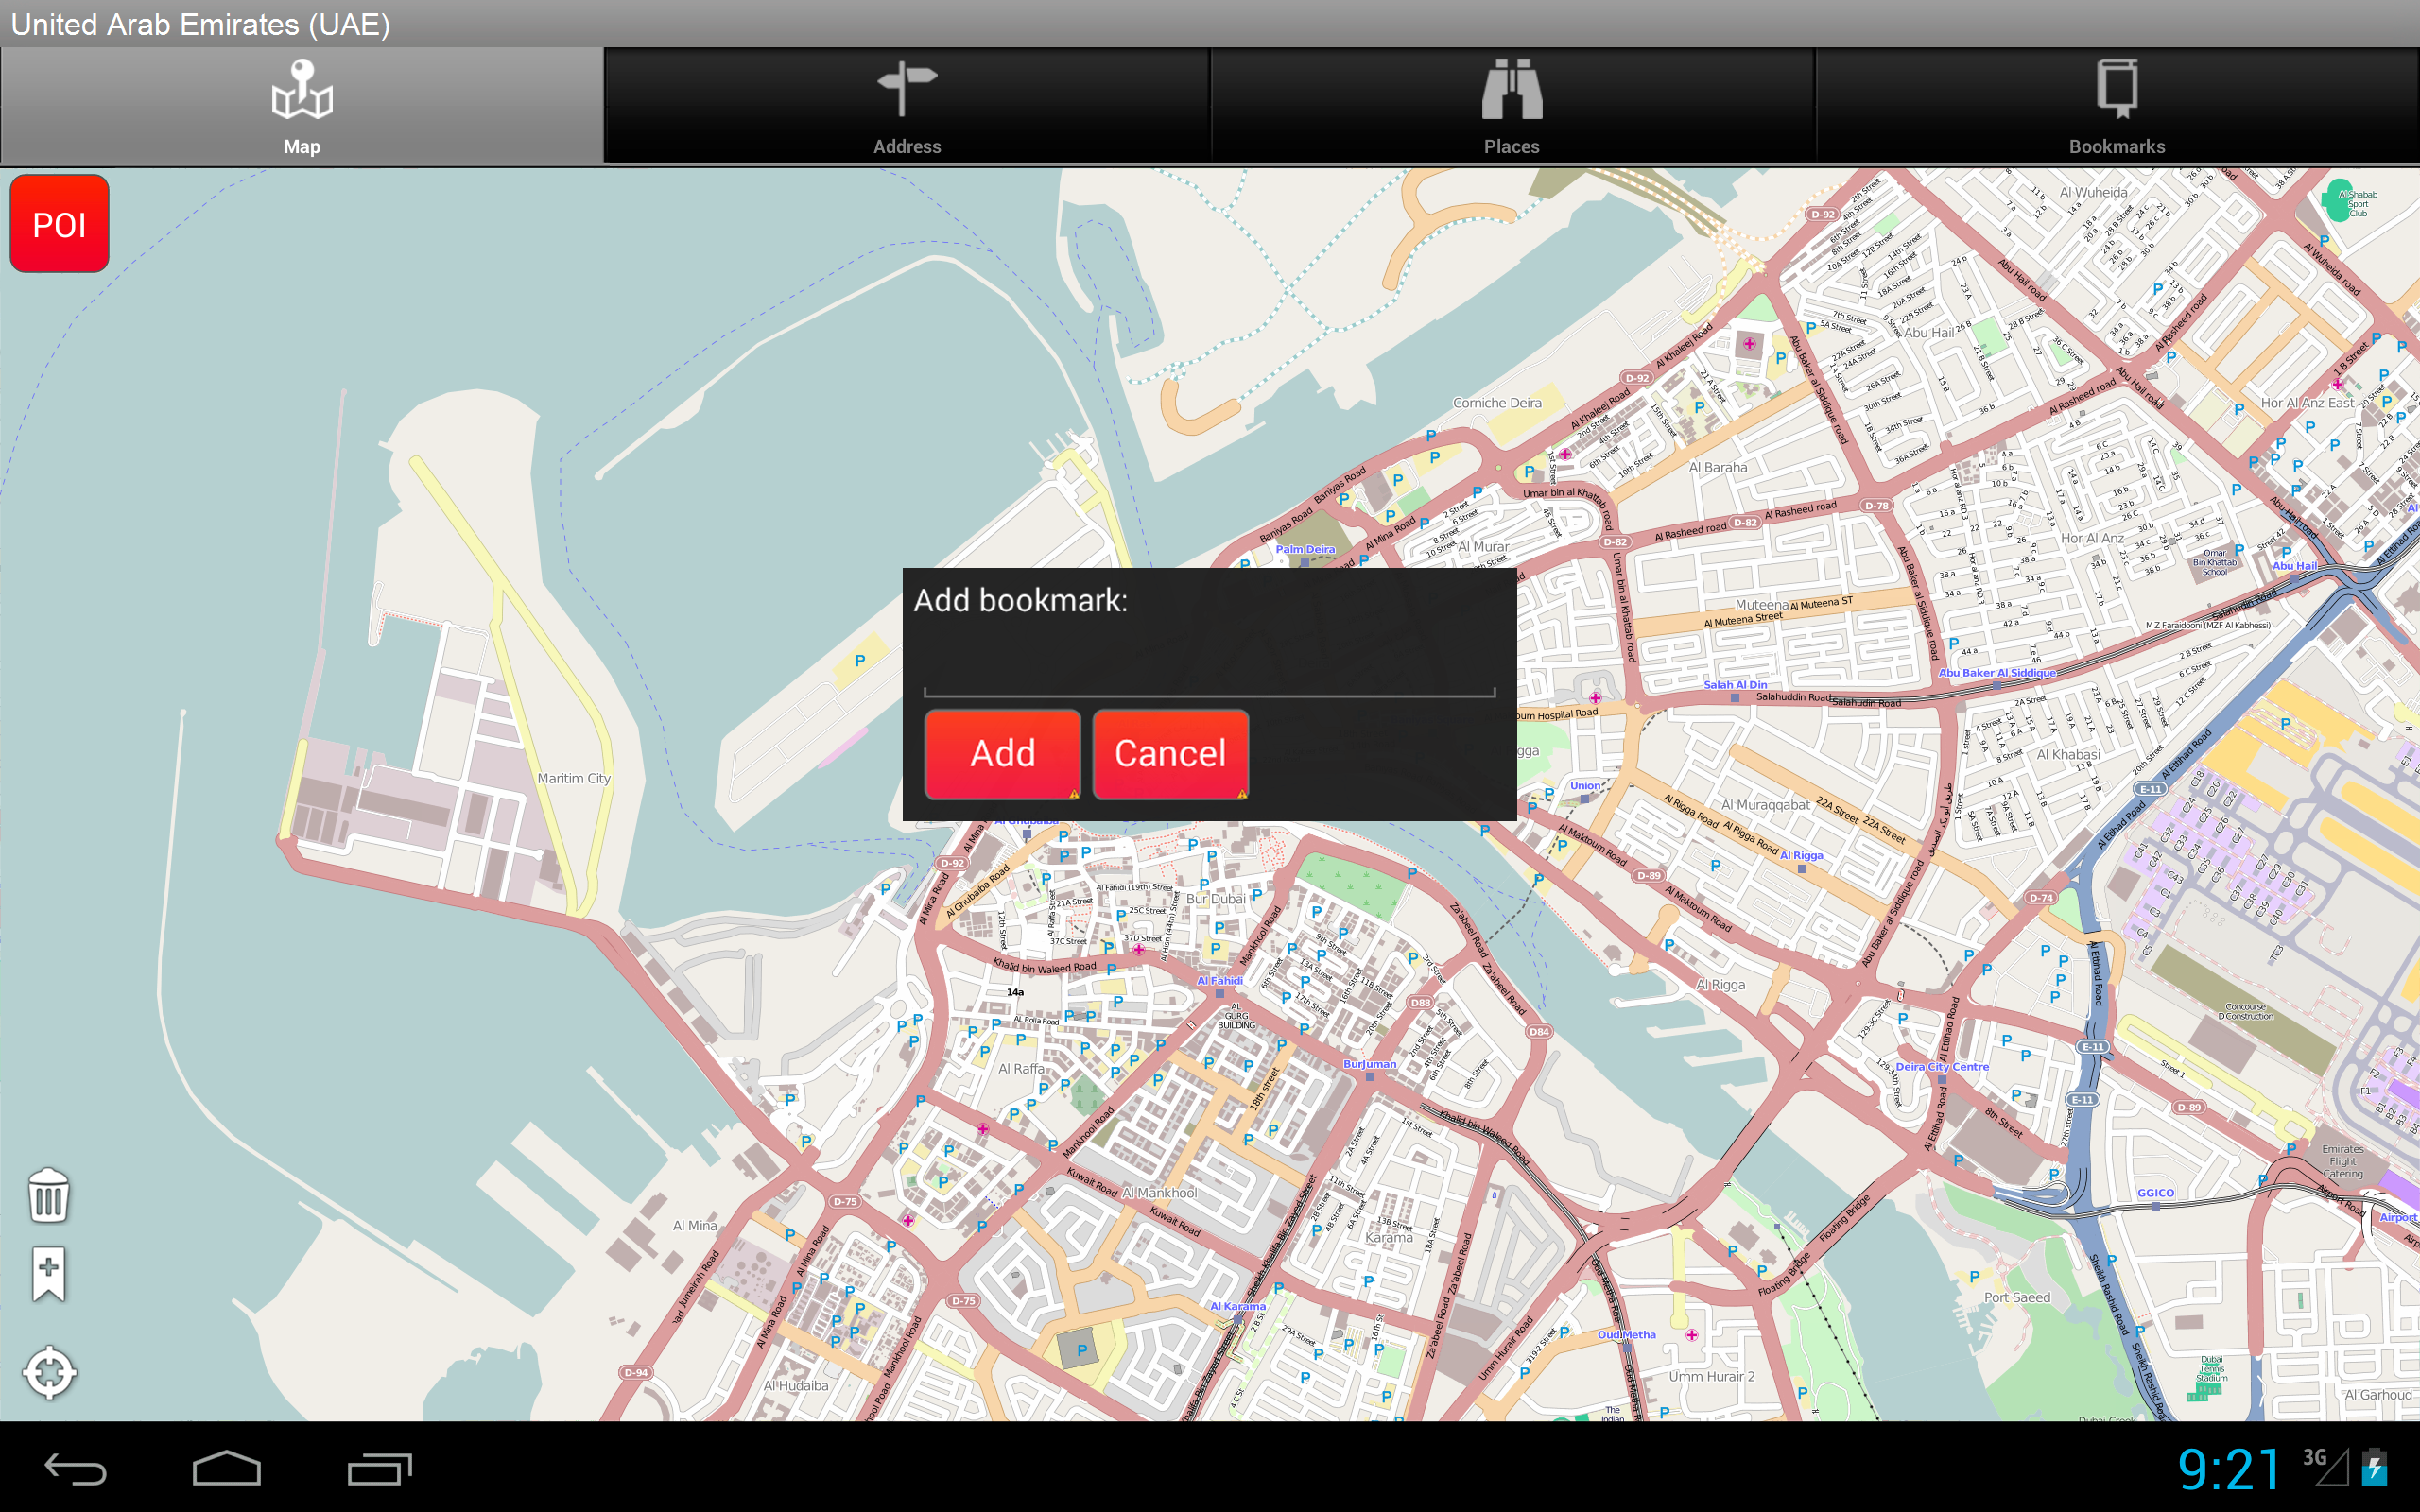The height and width of the screenshot is (1512, 2420).
Task: Open the Bookmarks tab
Action: (x=2117, y=105)
